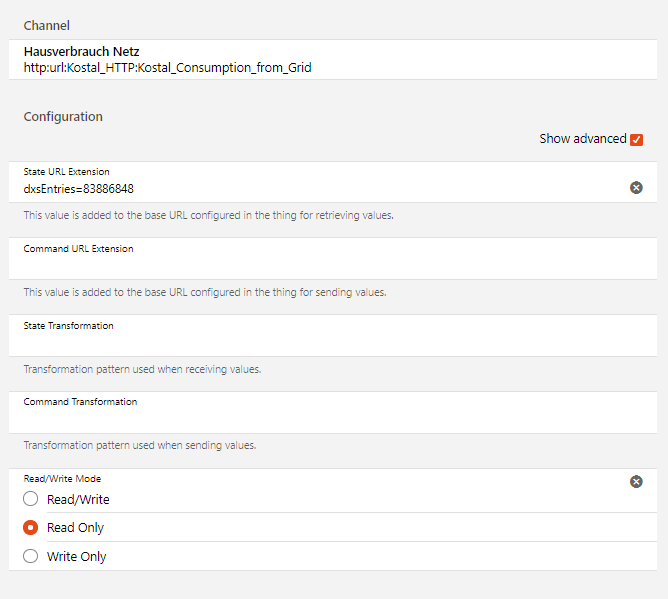The width and height of the screenshot is (668, 599).
Task: Click the help text about sending values
Action: coord(205,292)
